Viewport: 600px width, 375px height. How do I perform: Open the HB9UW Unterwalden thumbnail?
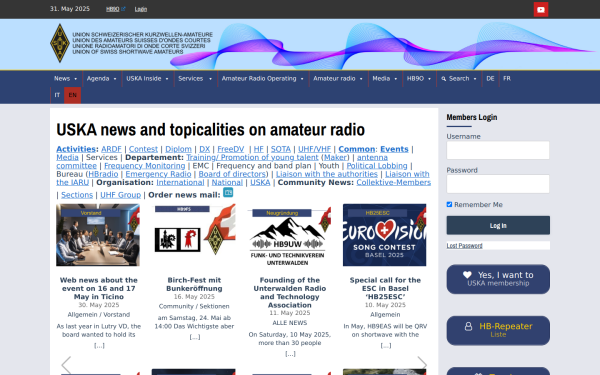pyautogui.click(x=289, y=235)
